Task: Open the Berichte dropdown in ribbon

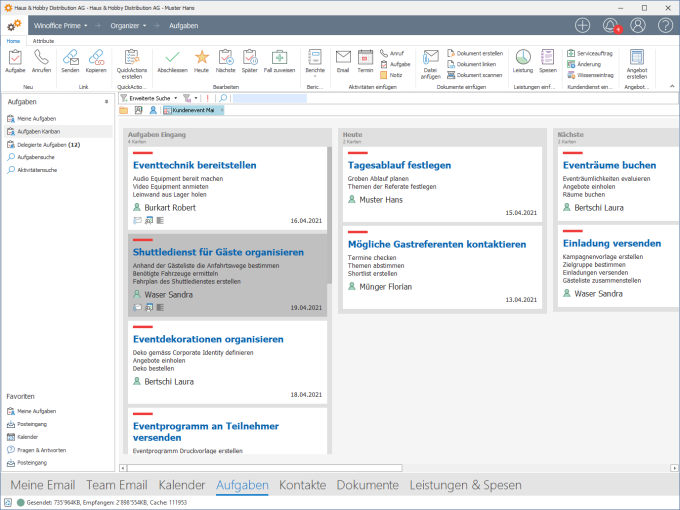Action: pyautogui.click(x=315, y=64)
